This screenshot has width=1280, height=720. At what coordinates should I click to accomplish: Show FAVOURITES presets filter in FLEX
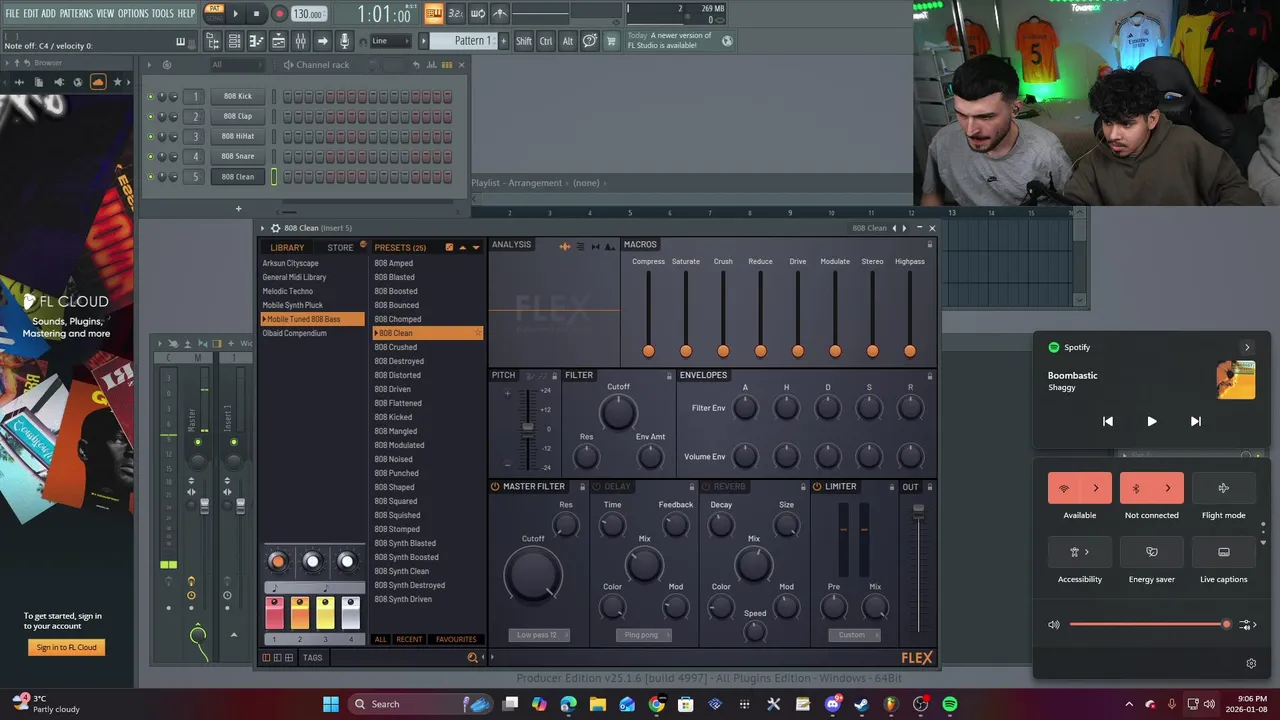(456, 639)
